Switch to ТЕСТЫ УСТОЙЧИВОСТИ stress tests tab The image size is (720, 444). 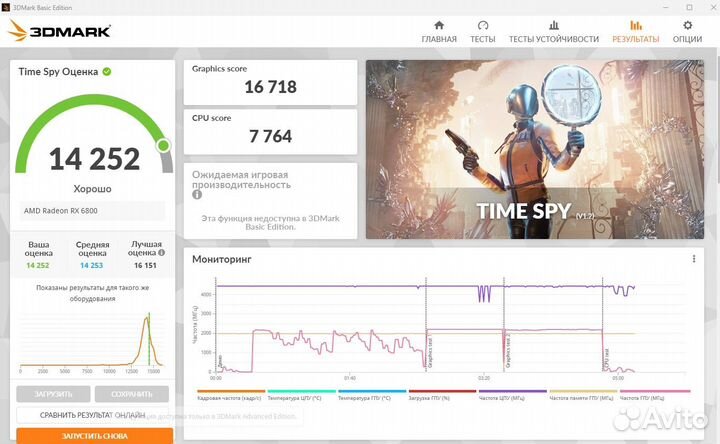[553, 31]
